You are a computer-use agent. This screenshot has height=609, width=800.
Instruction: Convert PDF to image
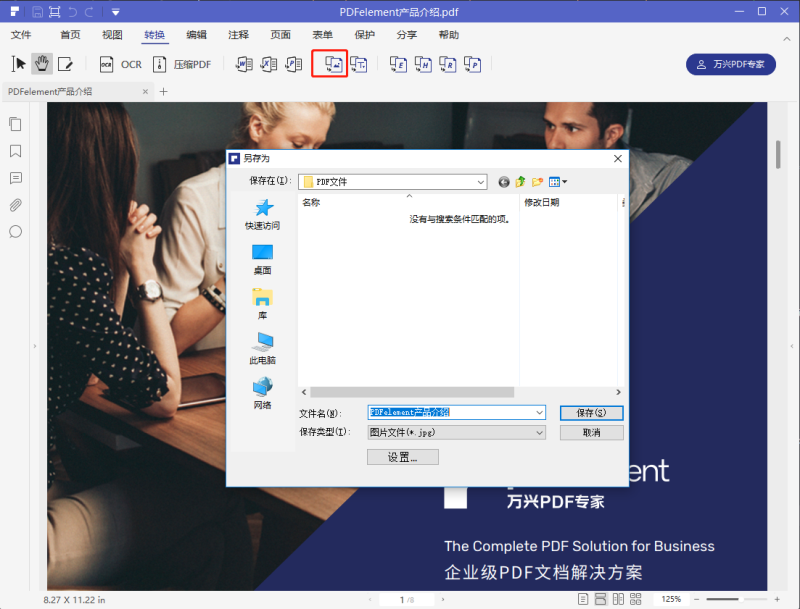(330, 63)
